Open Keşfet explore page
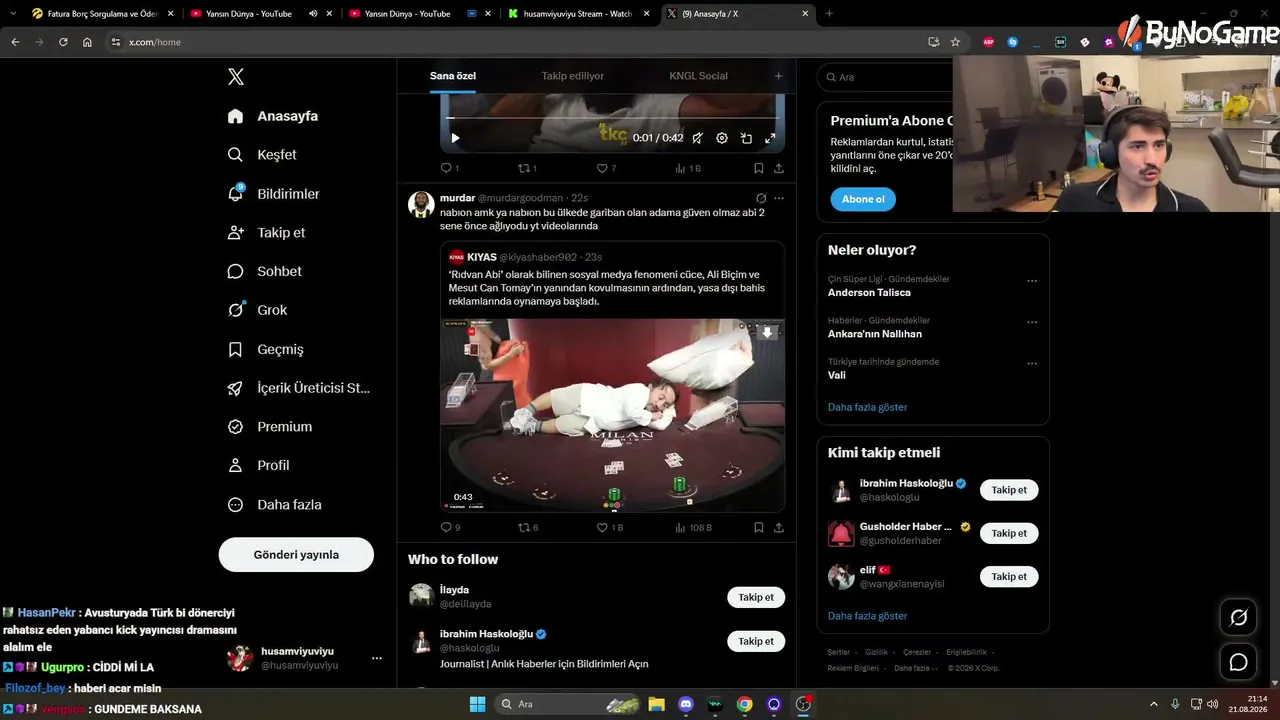1280x720 pixels. [262, 155]
